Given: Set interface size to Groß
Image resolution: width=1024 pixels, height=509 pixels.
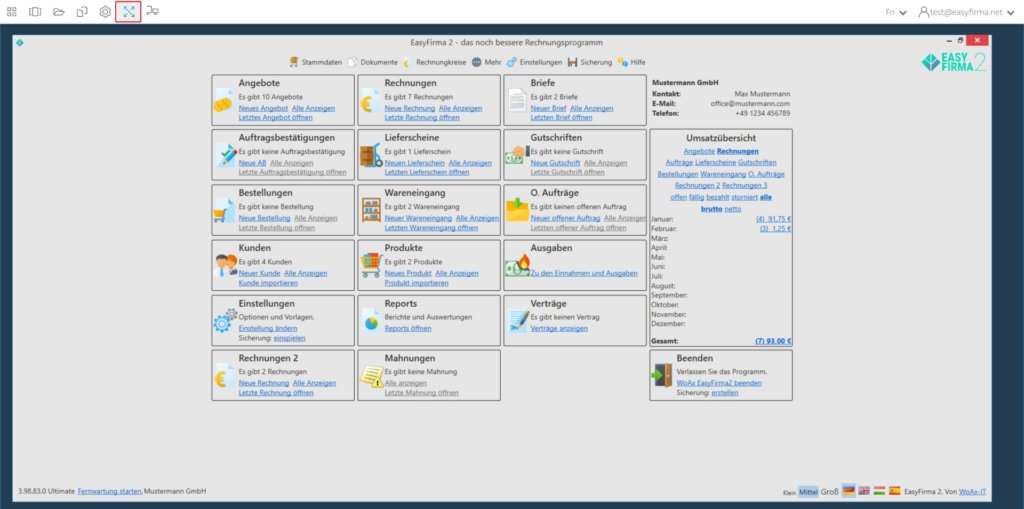Looking at the screenshot, I should coord(829,491).
